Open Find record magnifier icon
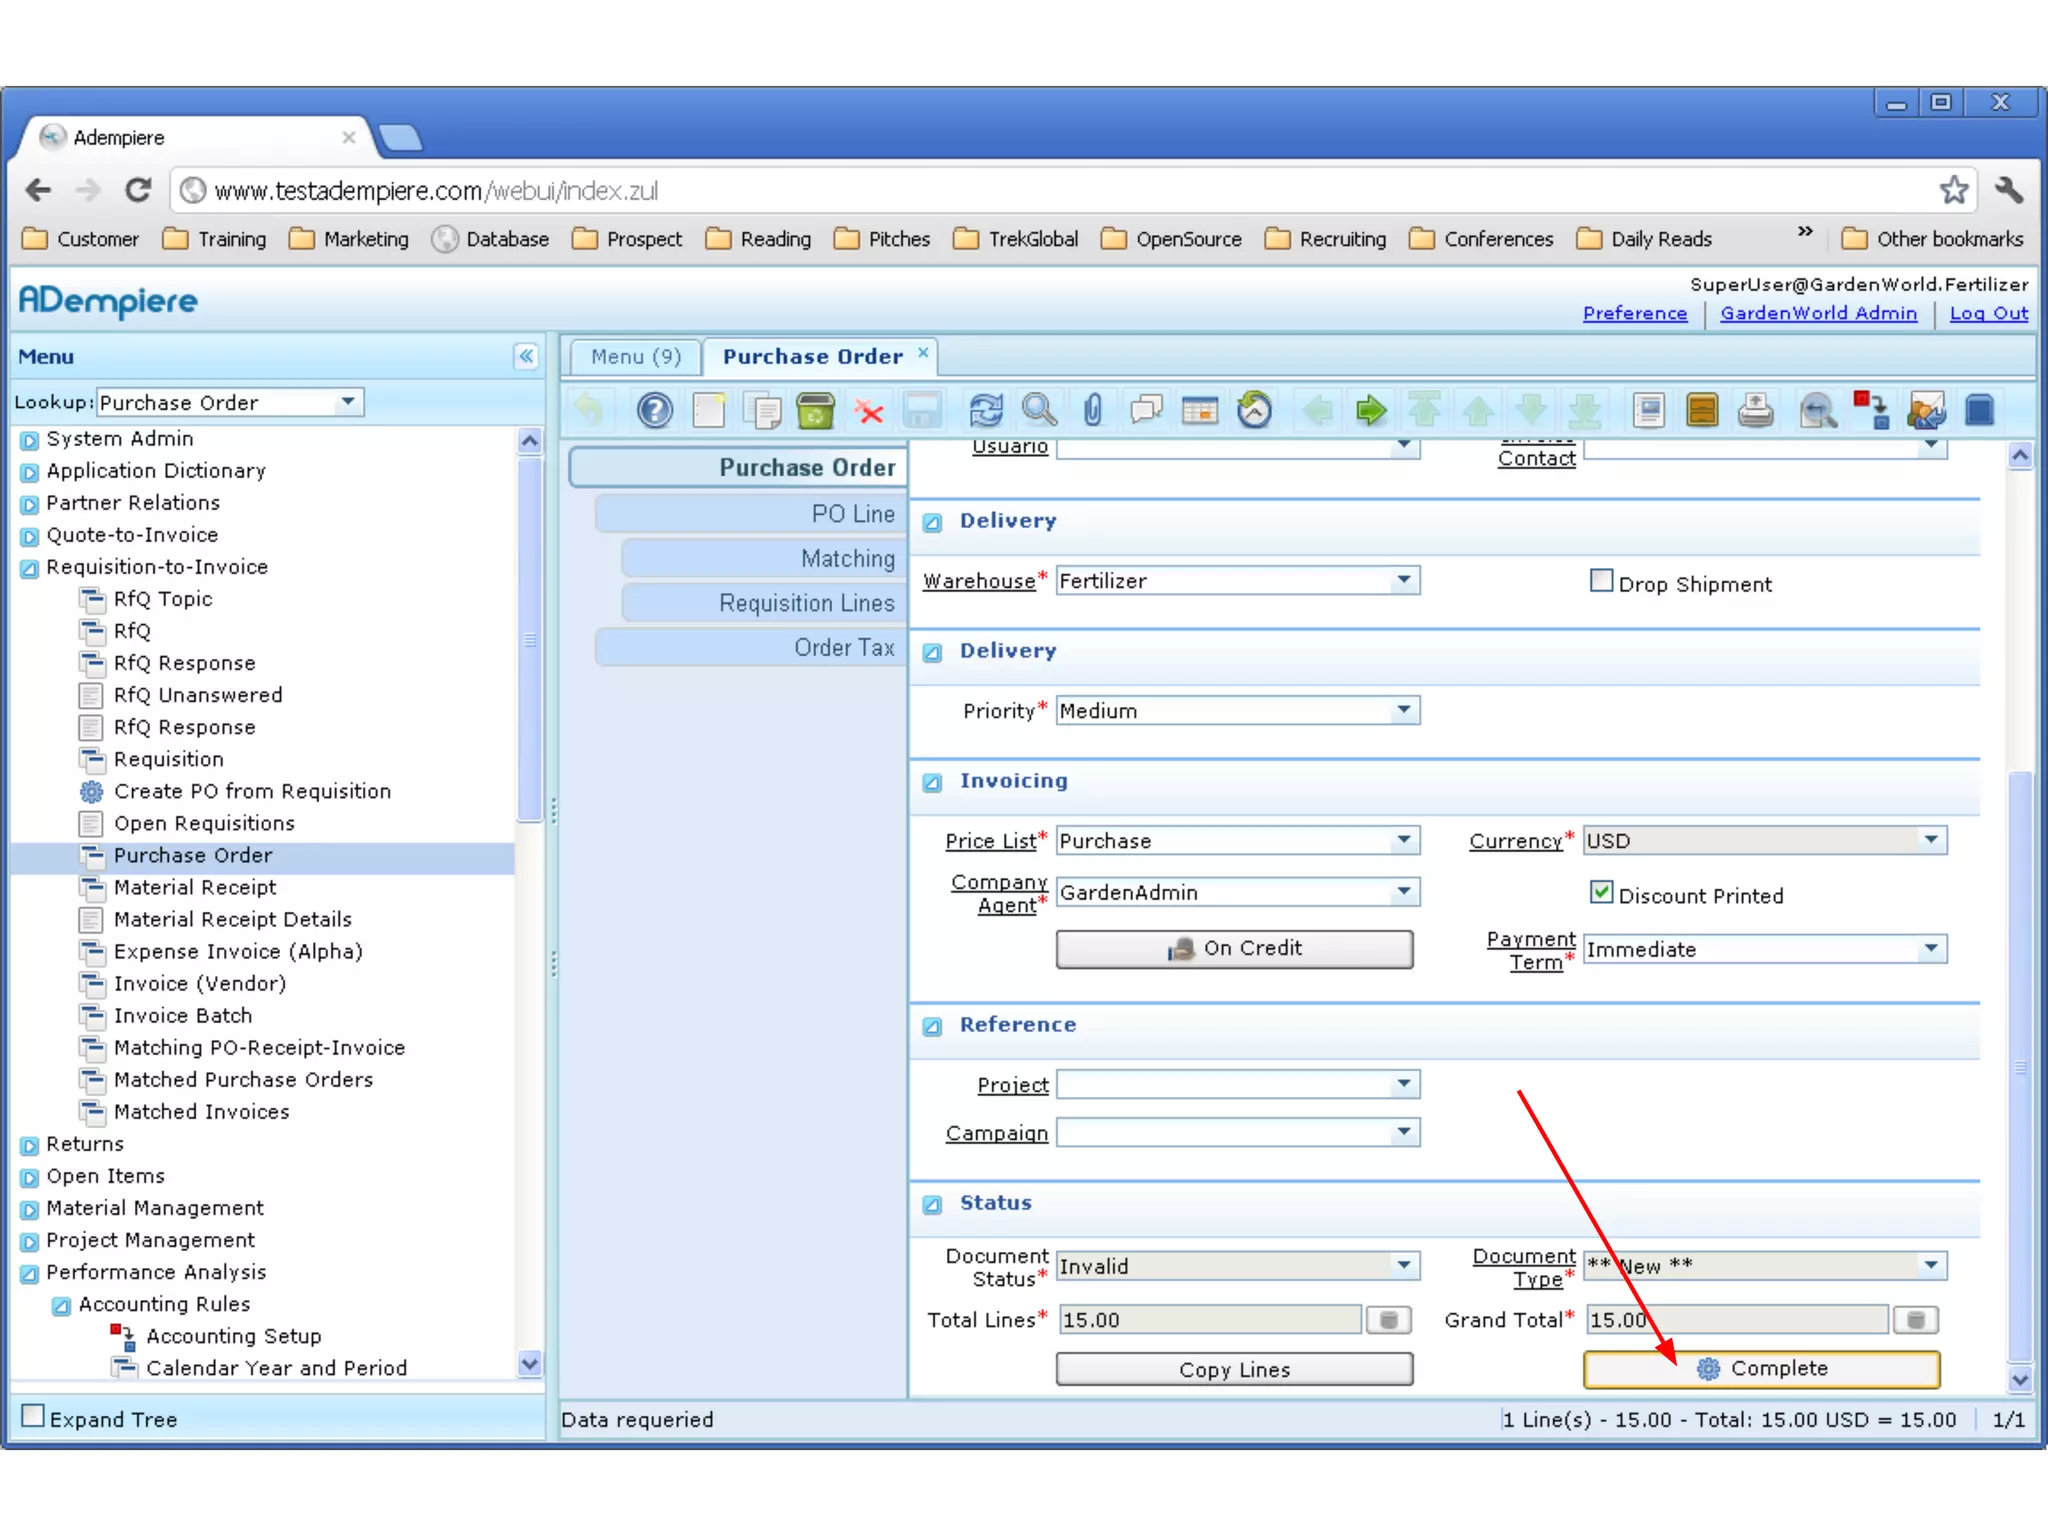The height and width of the screenshot is (1536, 2048). coord(1039,410)
